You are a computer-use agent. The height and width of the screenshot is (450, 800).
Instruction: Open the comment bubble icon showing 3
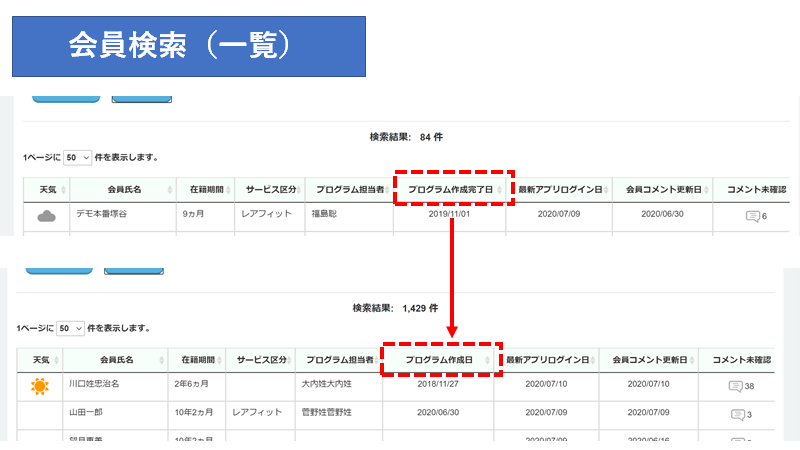740,414
